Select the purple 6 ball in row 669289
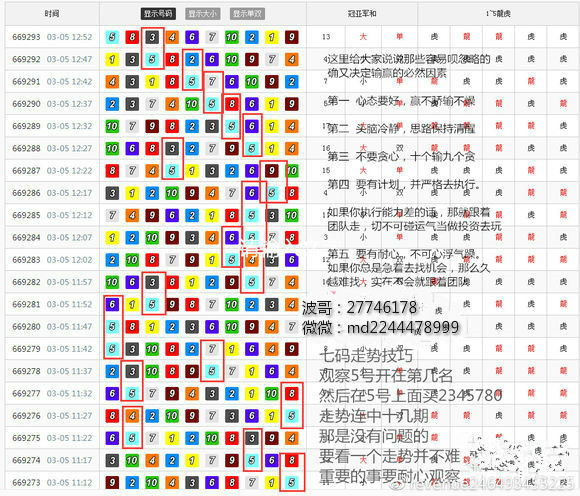580x496 pixels. click(x=252, y=126)
